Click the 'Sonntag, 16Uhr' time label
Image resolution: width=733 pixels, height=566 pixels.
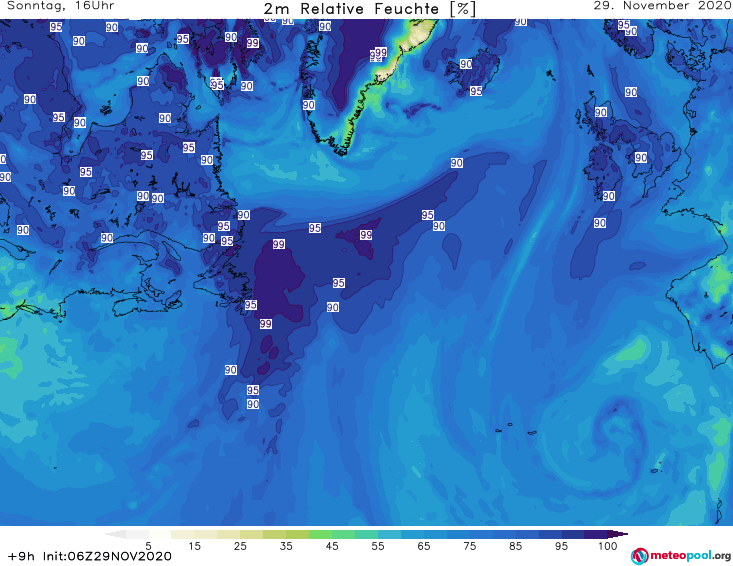point(60,6)
